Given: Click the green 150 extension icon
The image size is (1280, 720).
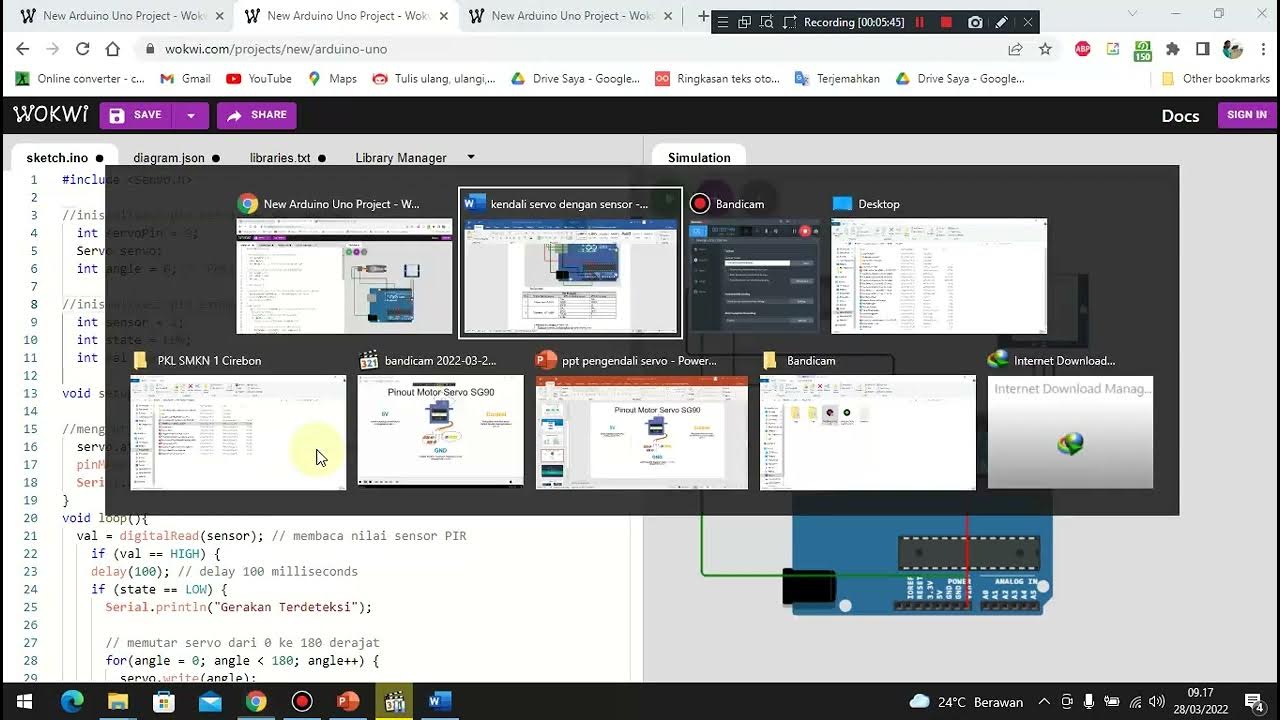Looking at the screenshot, I should pyautogui.click(x=1143, y=50).
